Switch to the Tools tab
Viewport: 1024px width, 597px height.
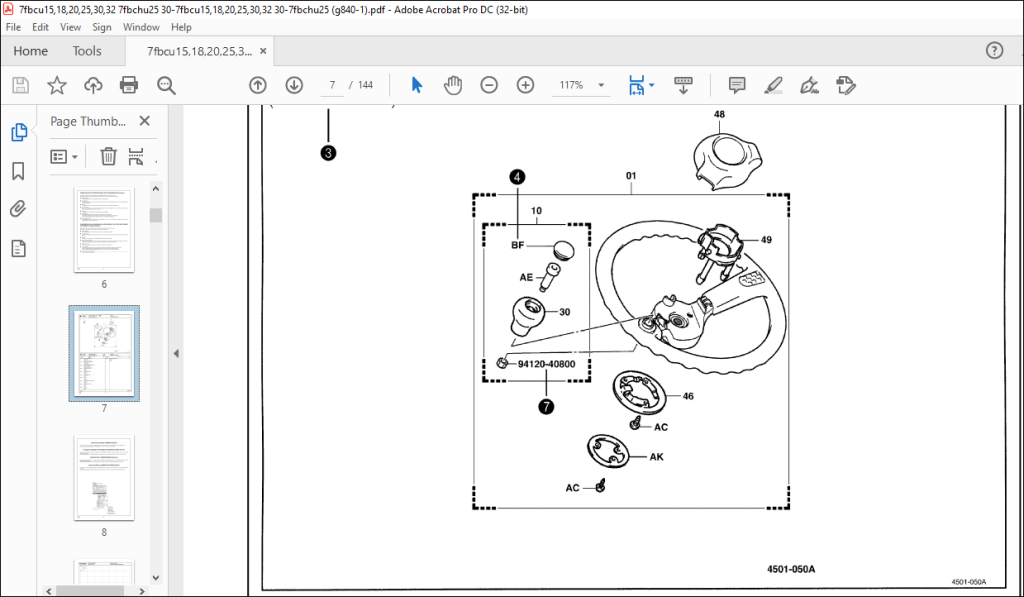tap(87, 51)
